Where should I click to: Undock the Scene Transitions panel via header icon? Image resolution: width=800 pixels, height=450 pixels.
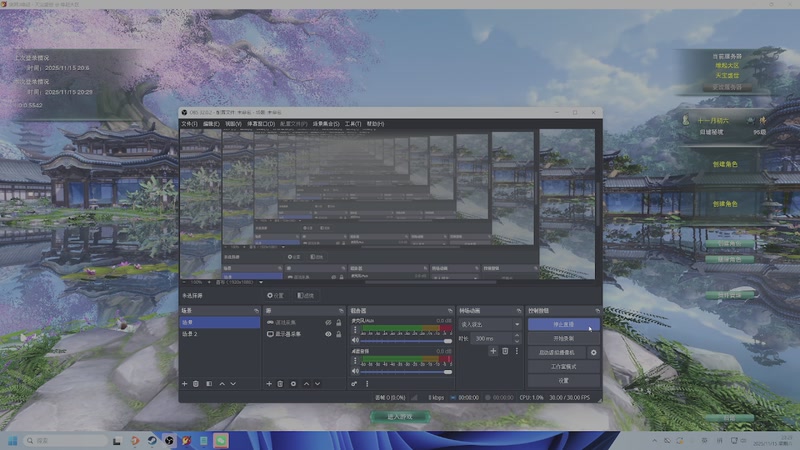[x=519, y=311]
